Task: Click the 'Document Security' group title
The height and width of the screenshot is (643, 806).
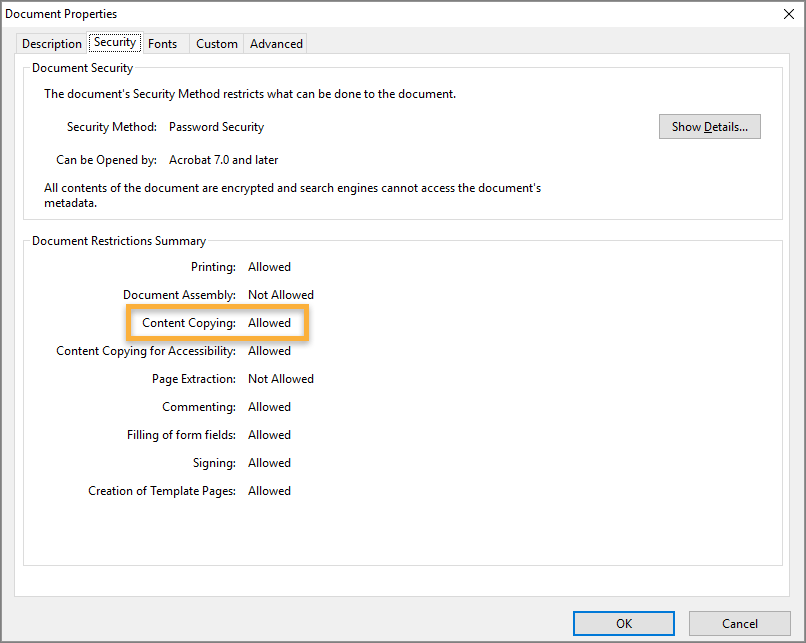Action: pyautogui.click(x=82, y=68)
